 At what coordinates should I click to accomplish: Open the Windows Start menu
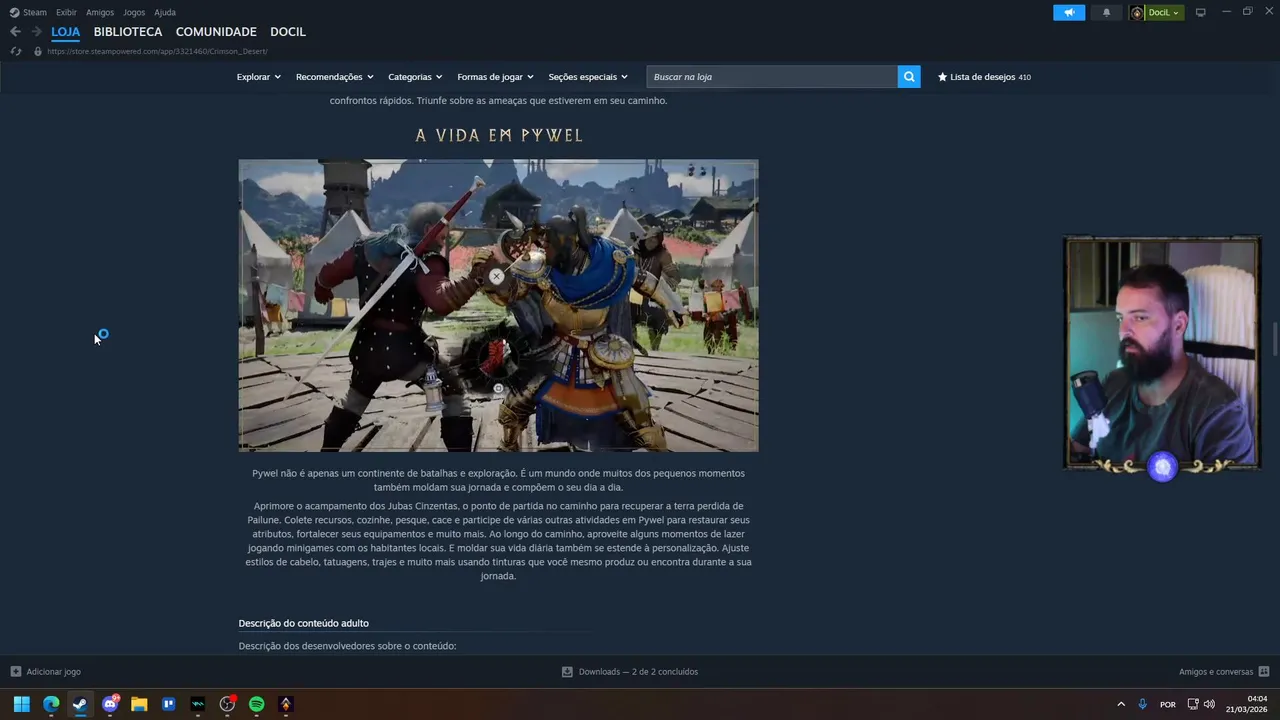[21, 704]
